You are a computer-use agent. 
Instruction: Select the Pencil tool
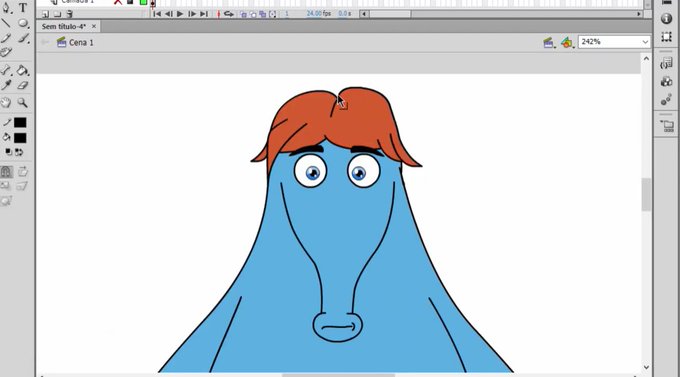(6, 38)
